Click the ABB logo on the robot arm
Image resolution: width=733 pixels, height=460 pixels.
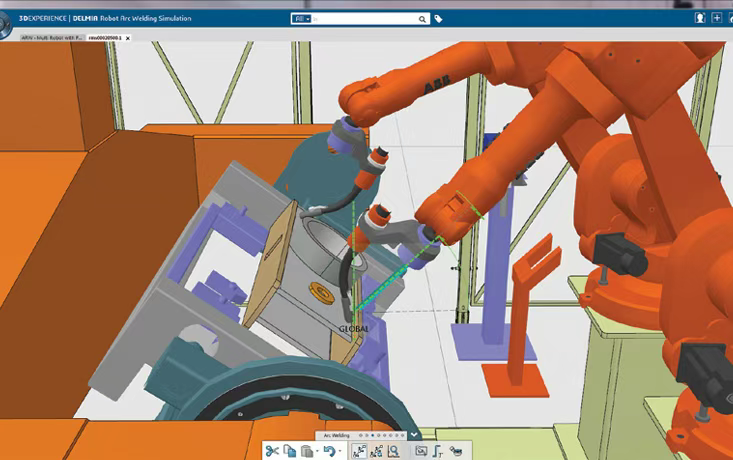coord(437,84)
